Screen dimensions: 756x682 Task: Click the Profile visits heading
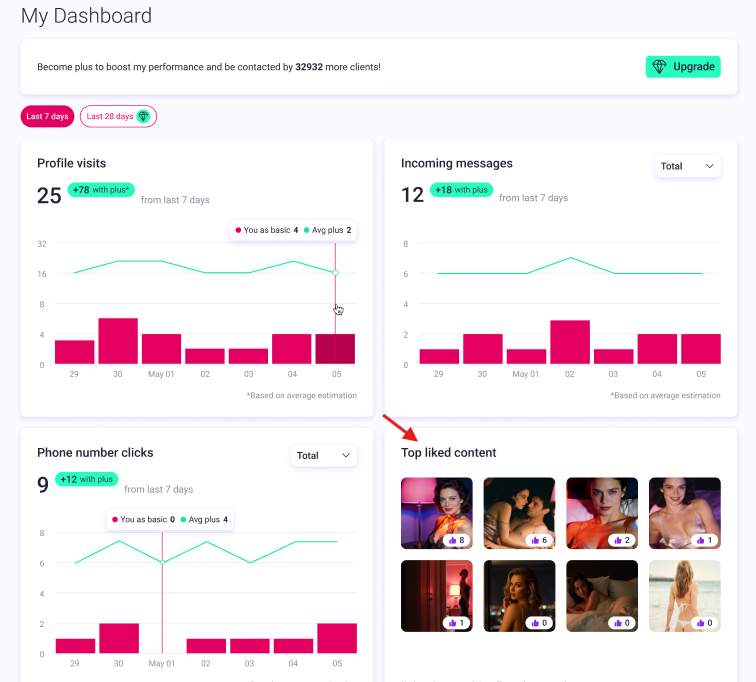point(71,163)
